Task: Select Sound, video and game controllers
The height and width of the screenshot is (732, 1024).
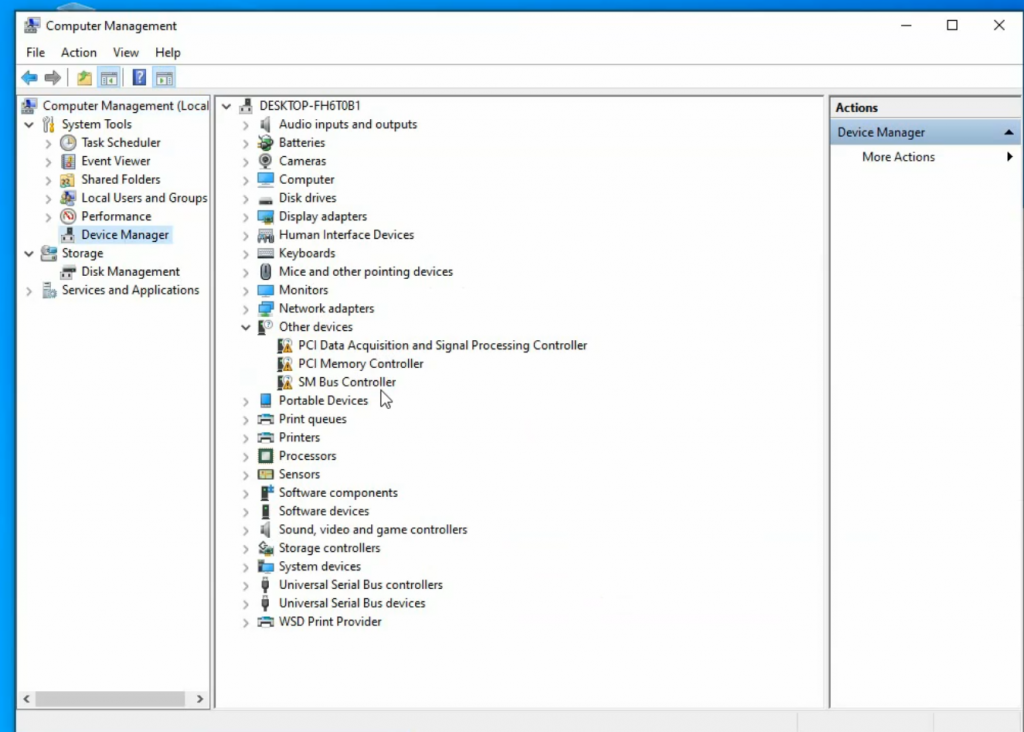Action: pyautogui.click(x=373, y=530)
